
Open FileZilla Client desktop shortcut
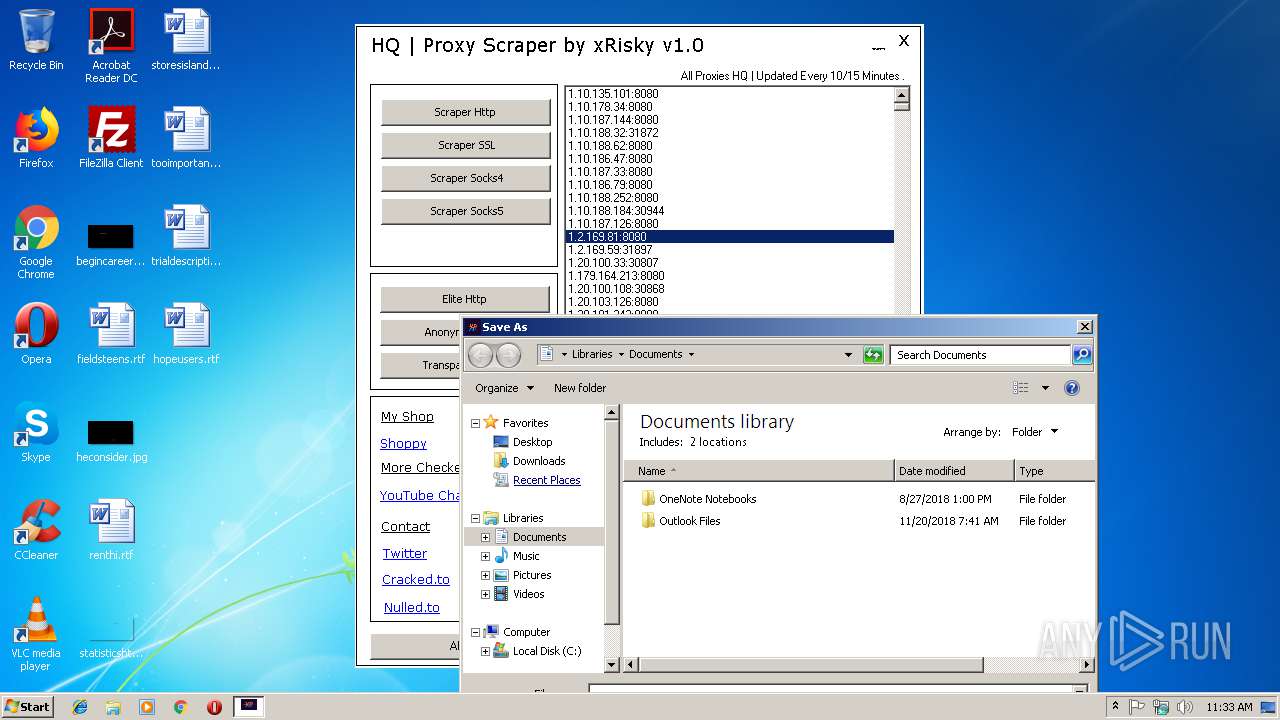pos(111,138)
